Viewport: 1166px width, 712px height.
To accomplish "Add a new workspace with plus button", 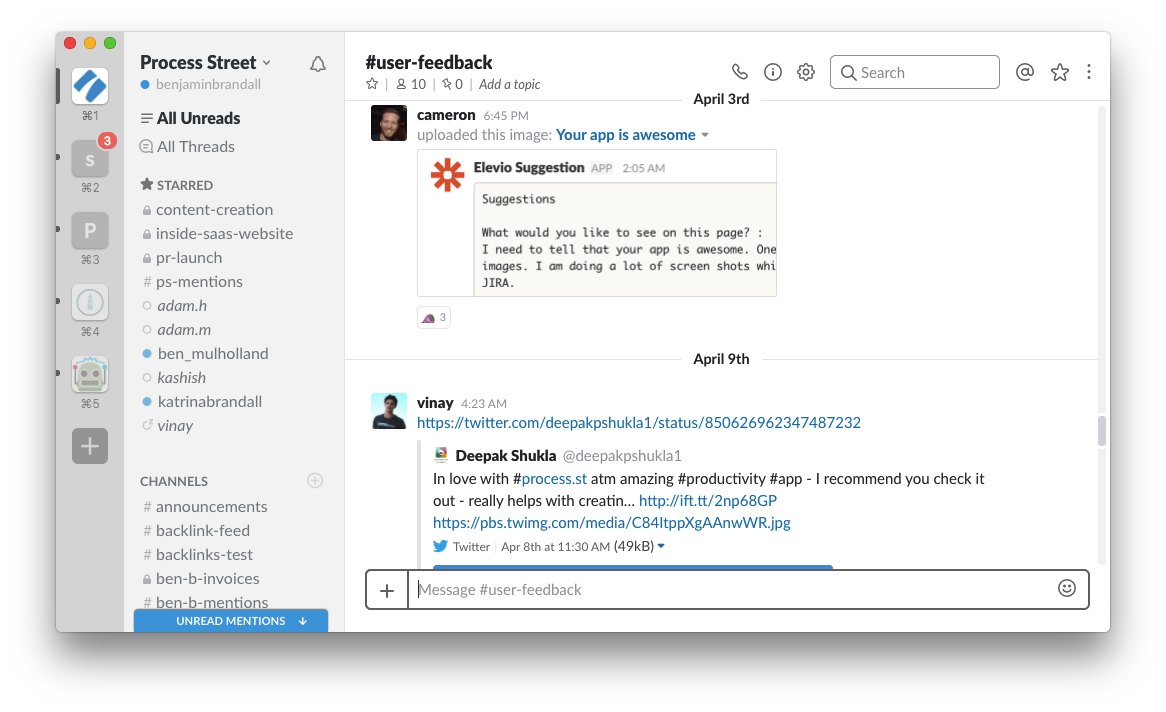I will point(90,446).
